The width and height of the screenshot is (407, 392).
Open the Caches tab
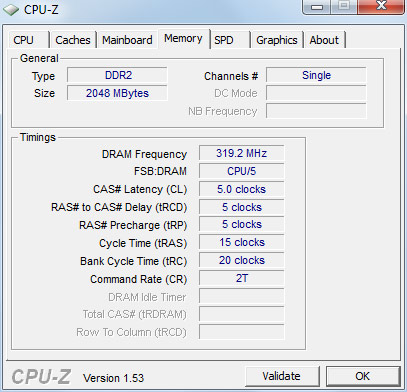pyautogui.click(x=73, y=40)
